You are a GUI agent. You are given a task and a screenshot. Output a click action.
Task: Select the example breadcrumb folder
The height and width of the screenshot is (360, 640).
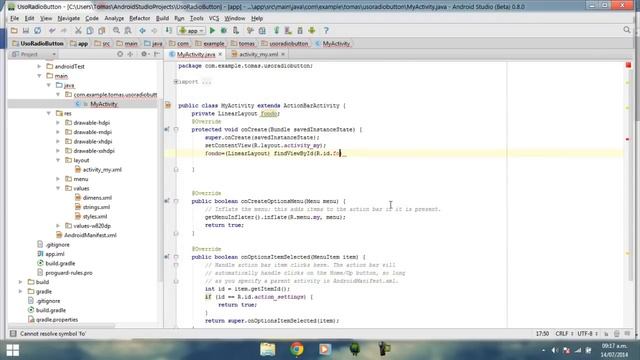(x=210, y=43)
